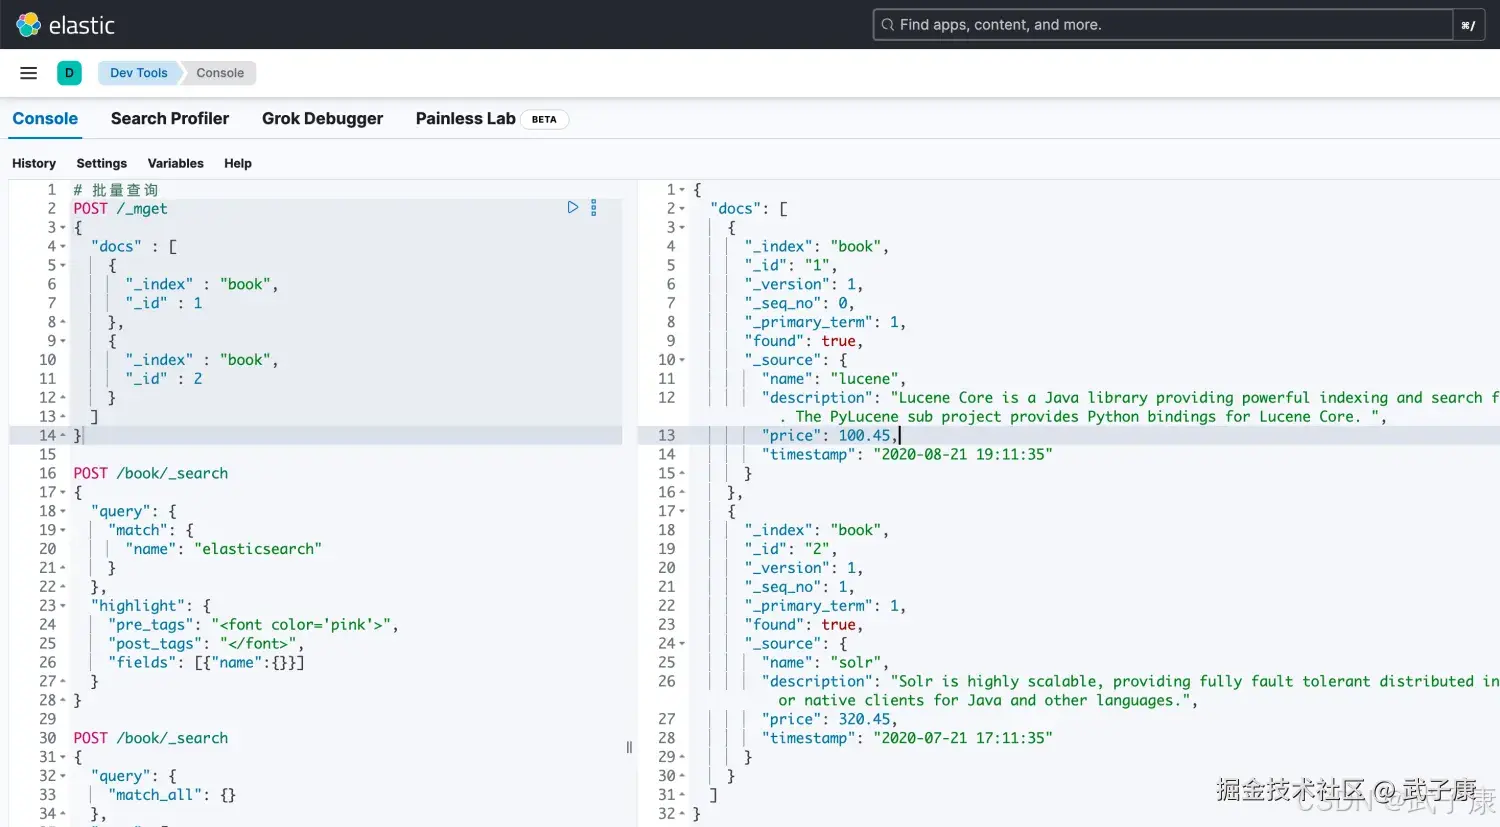
Task: Open request options three-dots menu
Action: click(594, 208)
